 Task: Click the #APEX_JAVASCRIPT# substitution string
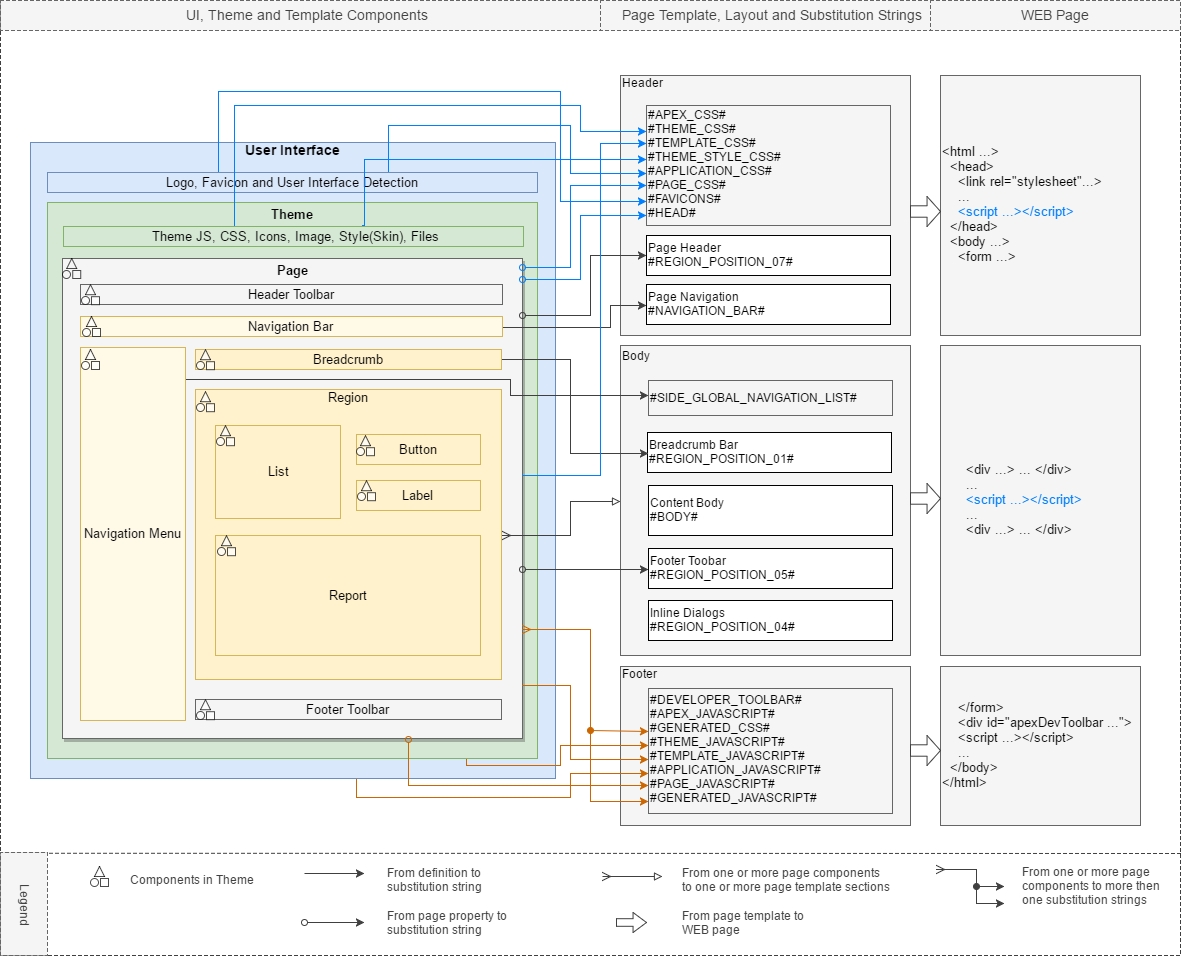(712, 714)
